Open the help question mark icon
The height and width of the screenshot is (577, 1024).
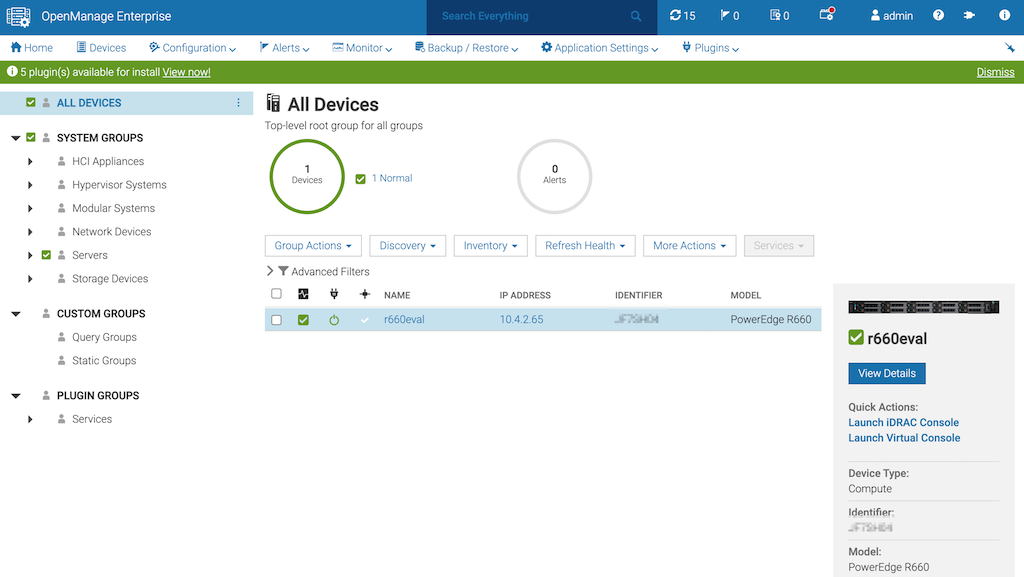[938, 15]
